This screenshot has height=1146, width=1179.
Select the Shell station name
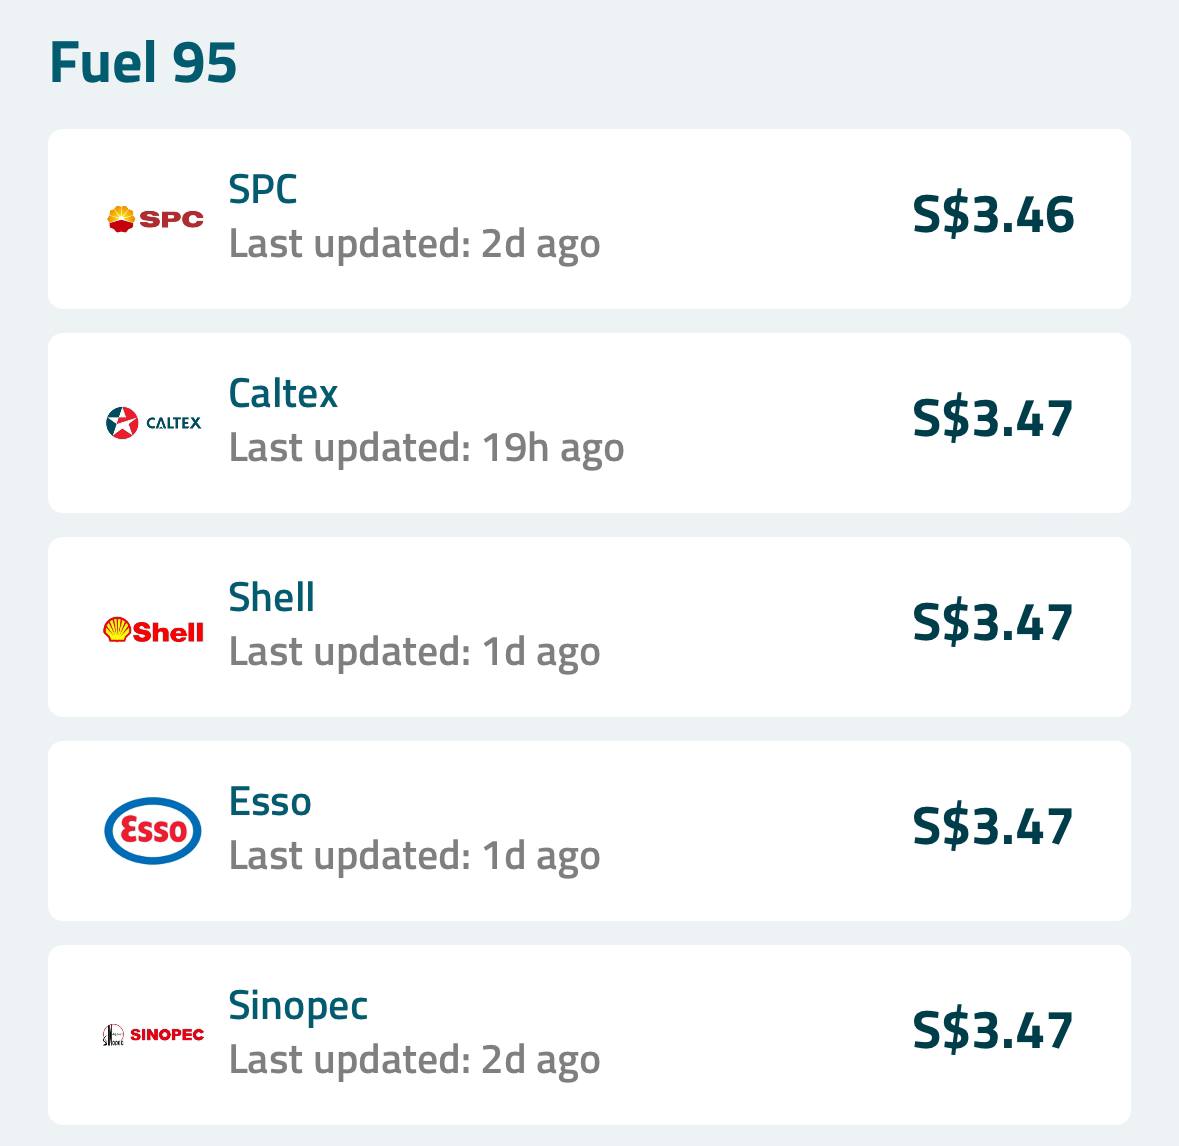click(x=271, y=597)
